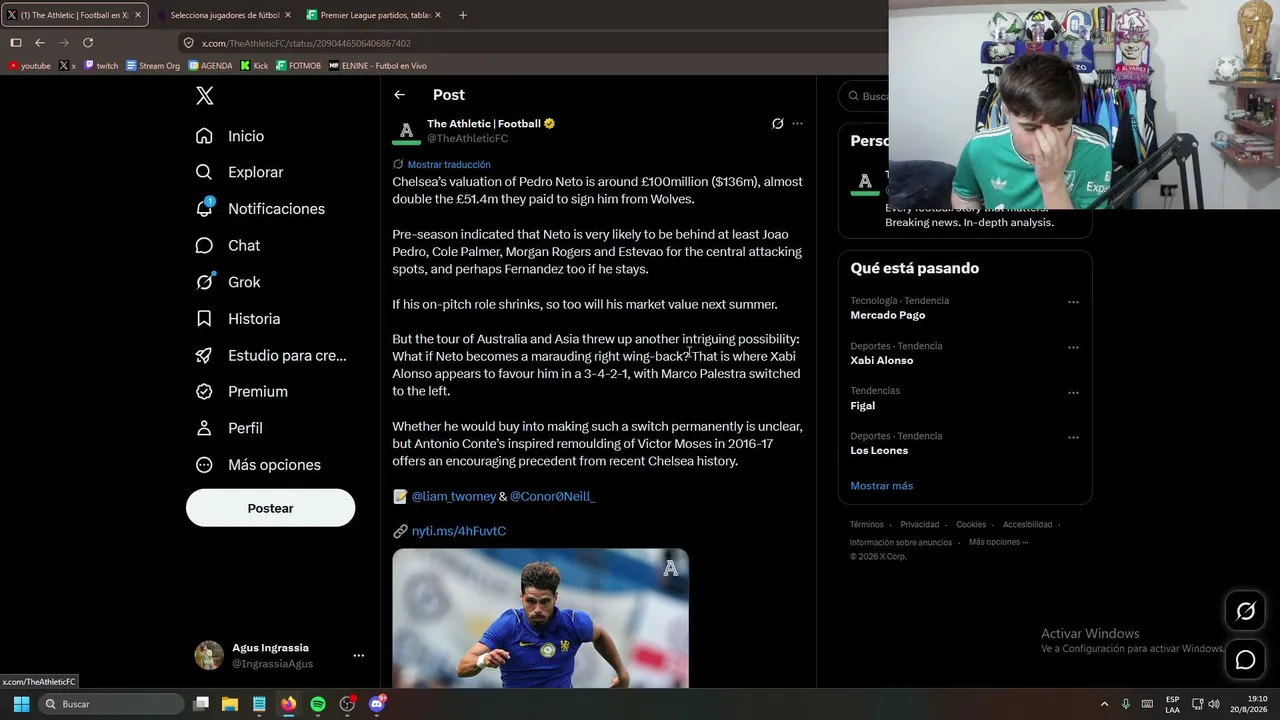1280x720 pixels.
Task: Open the FOTMOB bookmark
Action: click(298, 66)
